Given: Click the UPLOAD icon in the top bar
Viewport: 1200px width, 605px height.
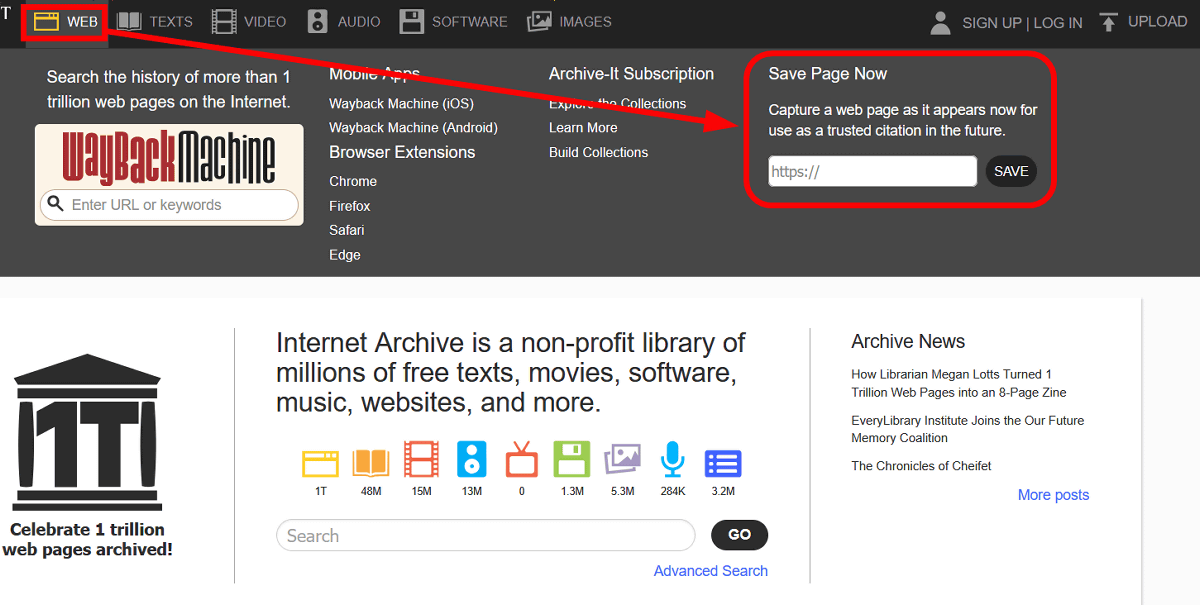Looking at the screenshot, I should (1108, 22).
